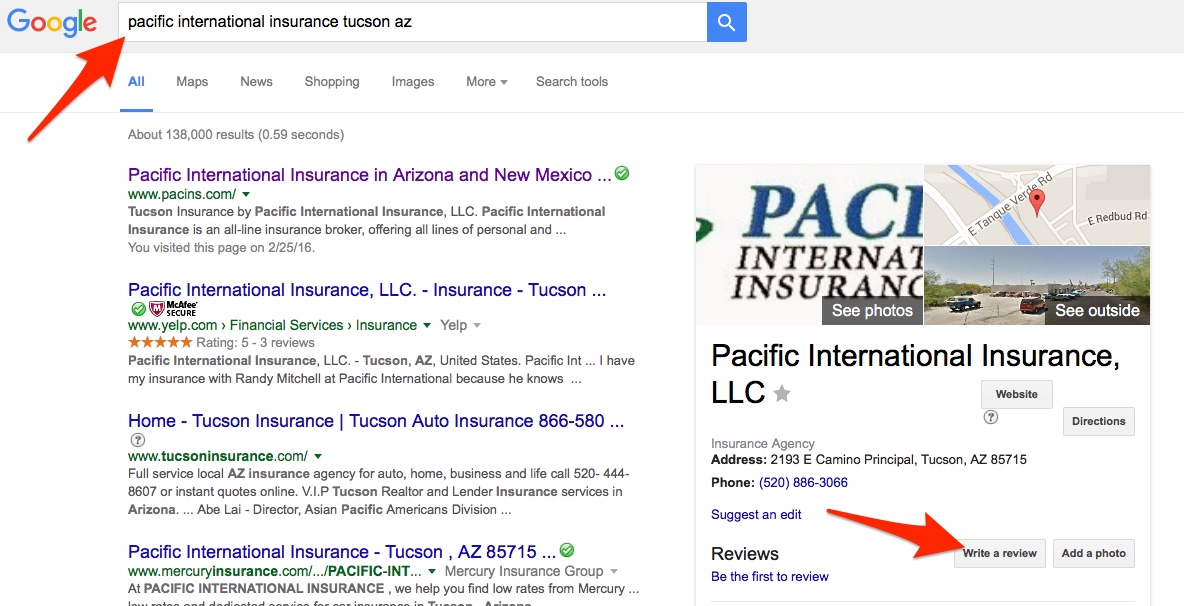
Task: Click the McAfee Secure badge icon
Action: 172,308
